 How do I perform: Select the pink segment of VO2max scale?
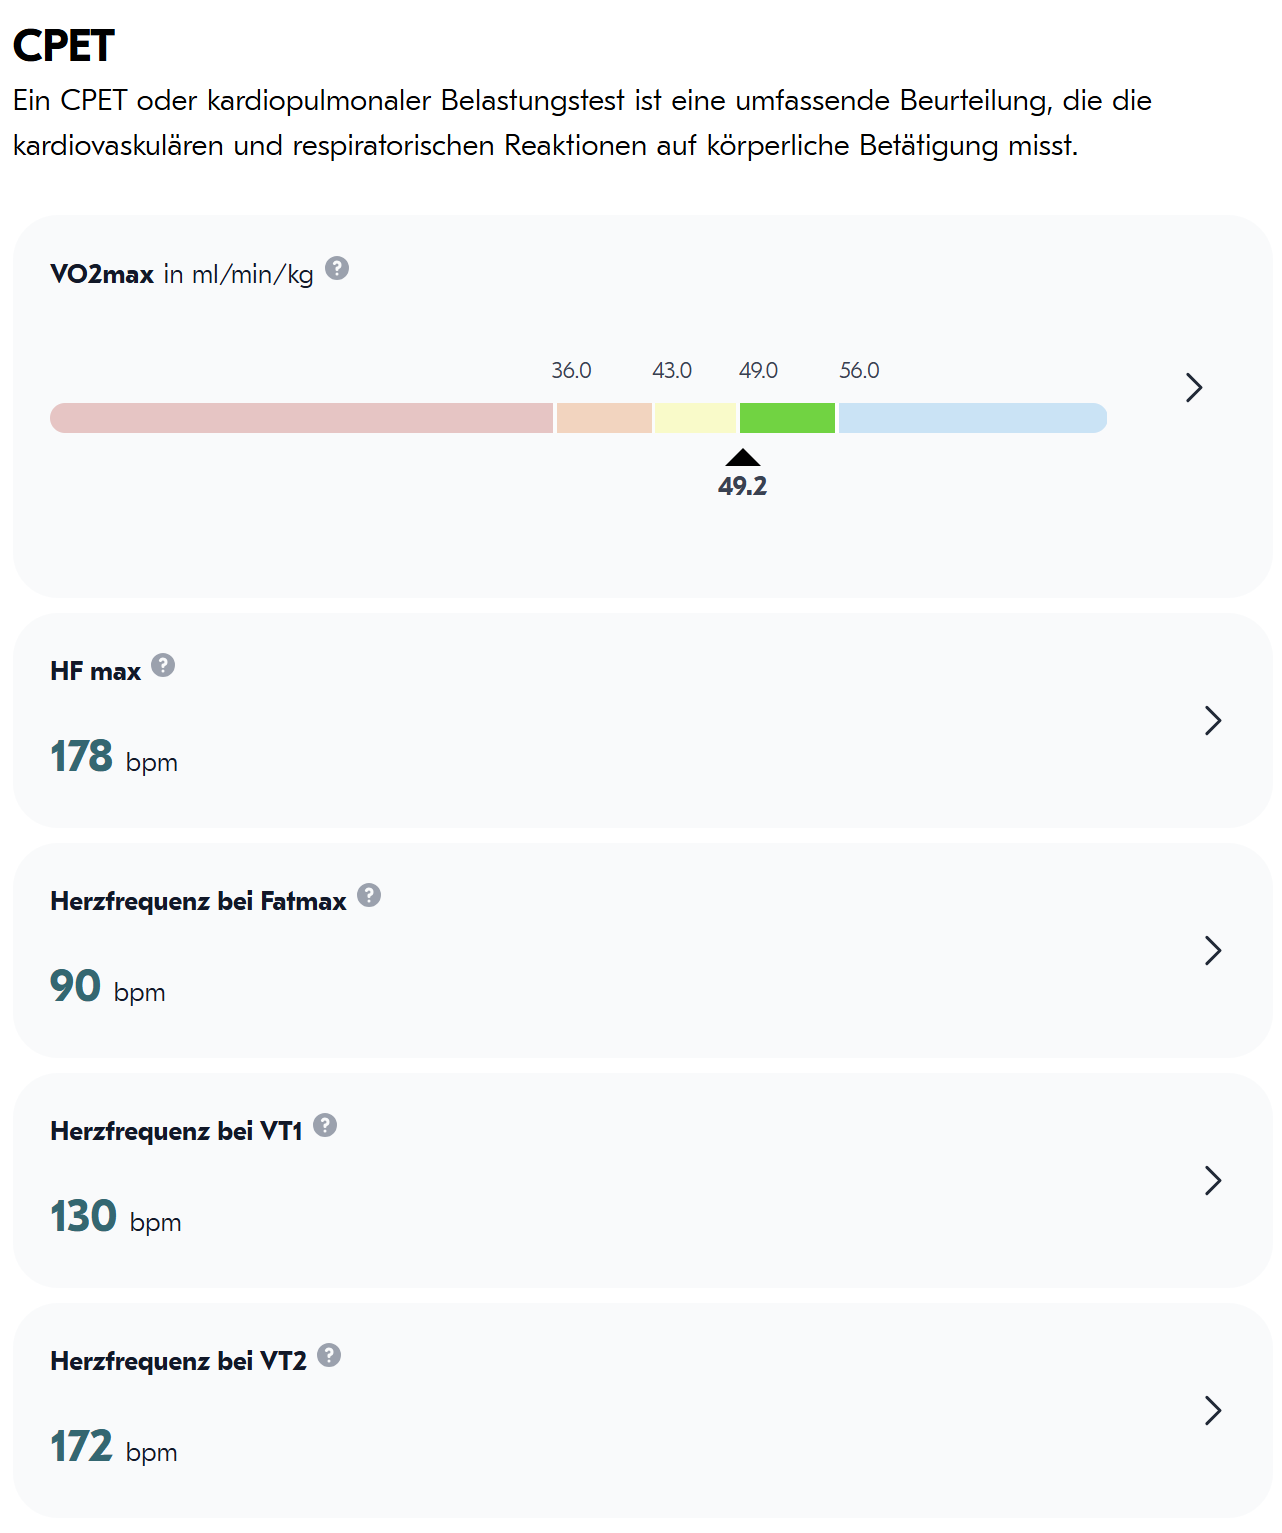301,418
